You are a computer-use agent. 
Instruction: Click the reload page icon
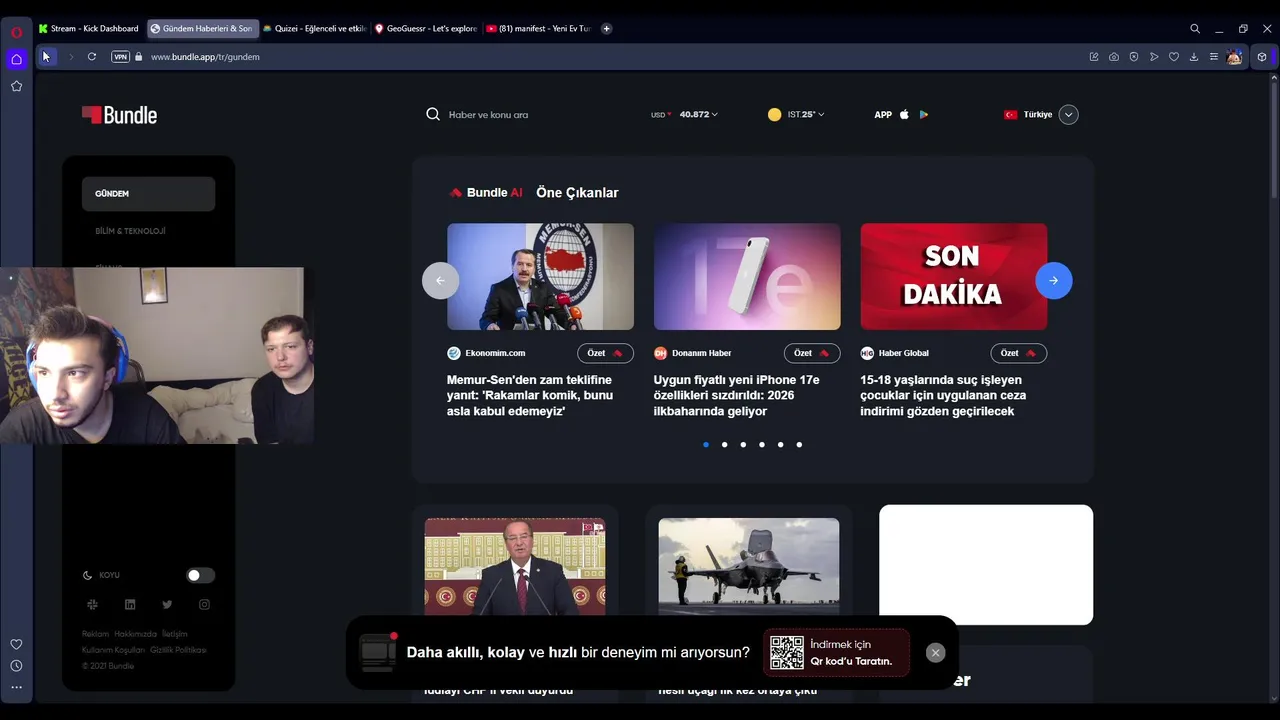(x=92, y=57)
